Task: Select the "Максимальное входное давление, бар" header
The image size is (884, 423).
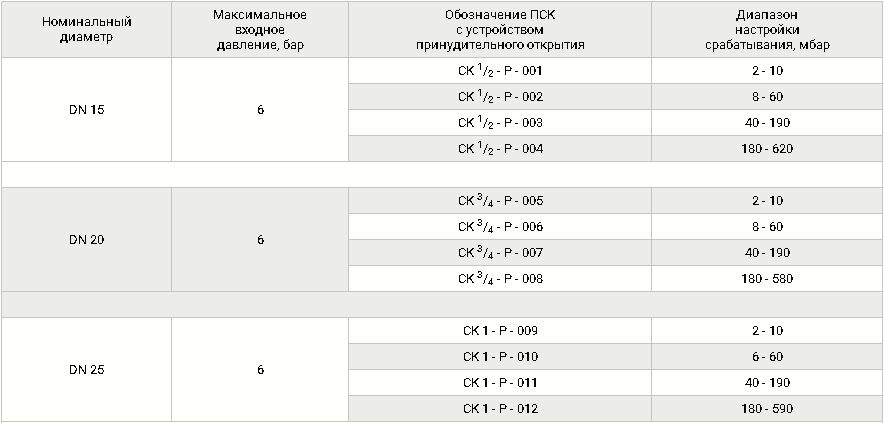Action: 260,29
